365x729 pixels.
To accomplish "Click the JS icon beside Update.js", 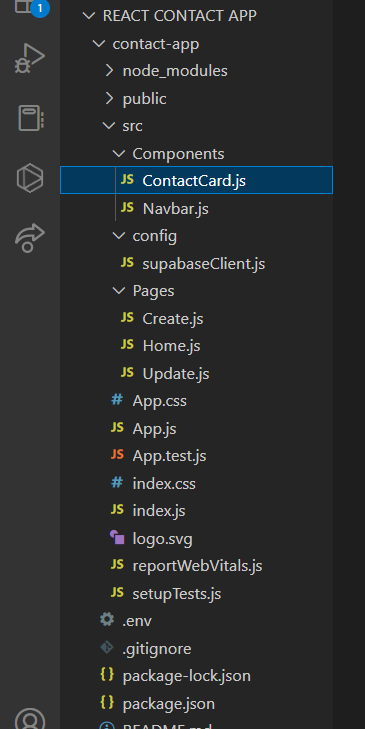I will point(127,372).
